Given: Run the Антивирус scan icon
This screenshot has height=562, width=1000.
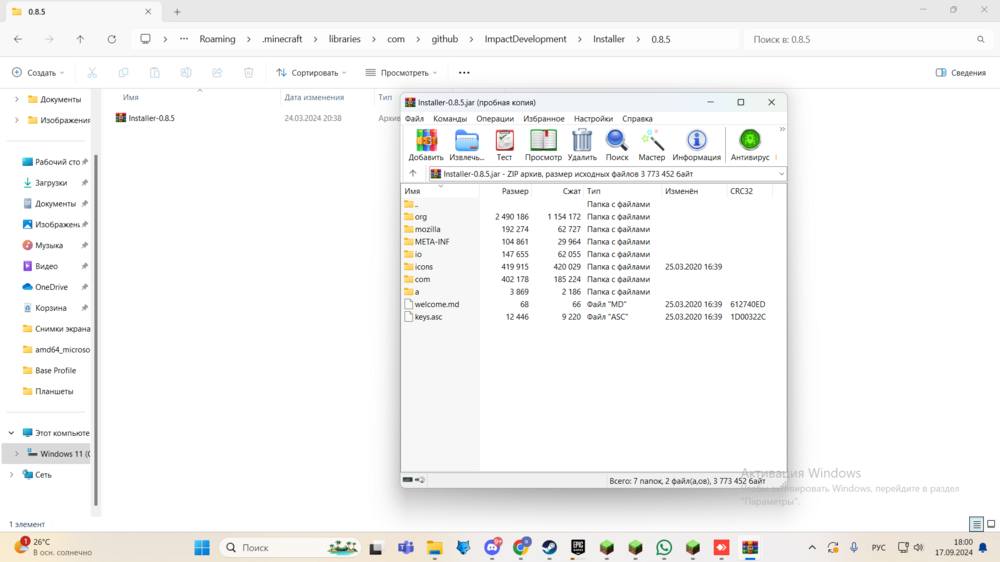Looking at the screenshot, I should click(x=750, y=145).
